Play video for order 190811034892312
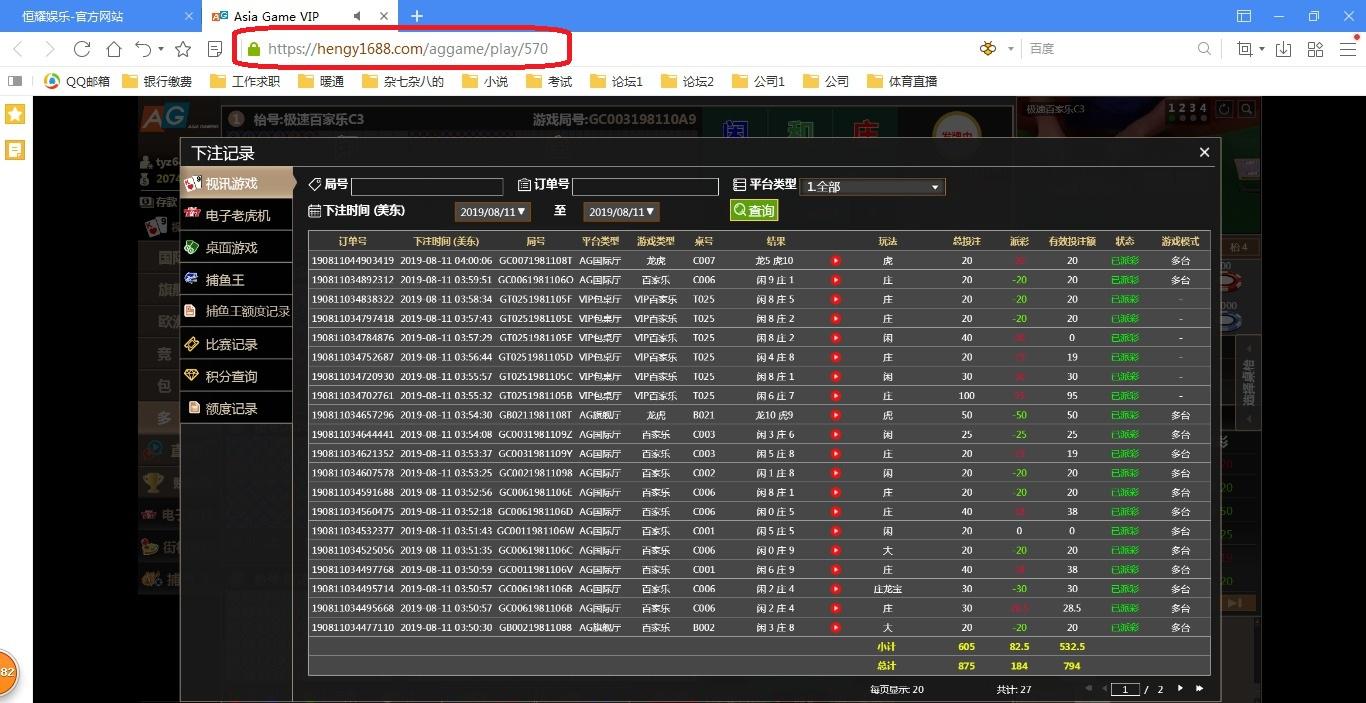1366x703 pixels. pyautogui.click(x=836, y=280)
